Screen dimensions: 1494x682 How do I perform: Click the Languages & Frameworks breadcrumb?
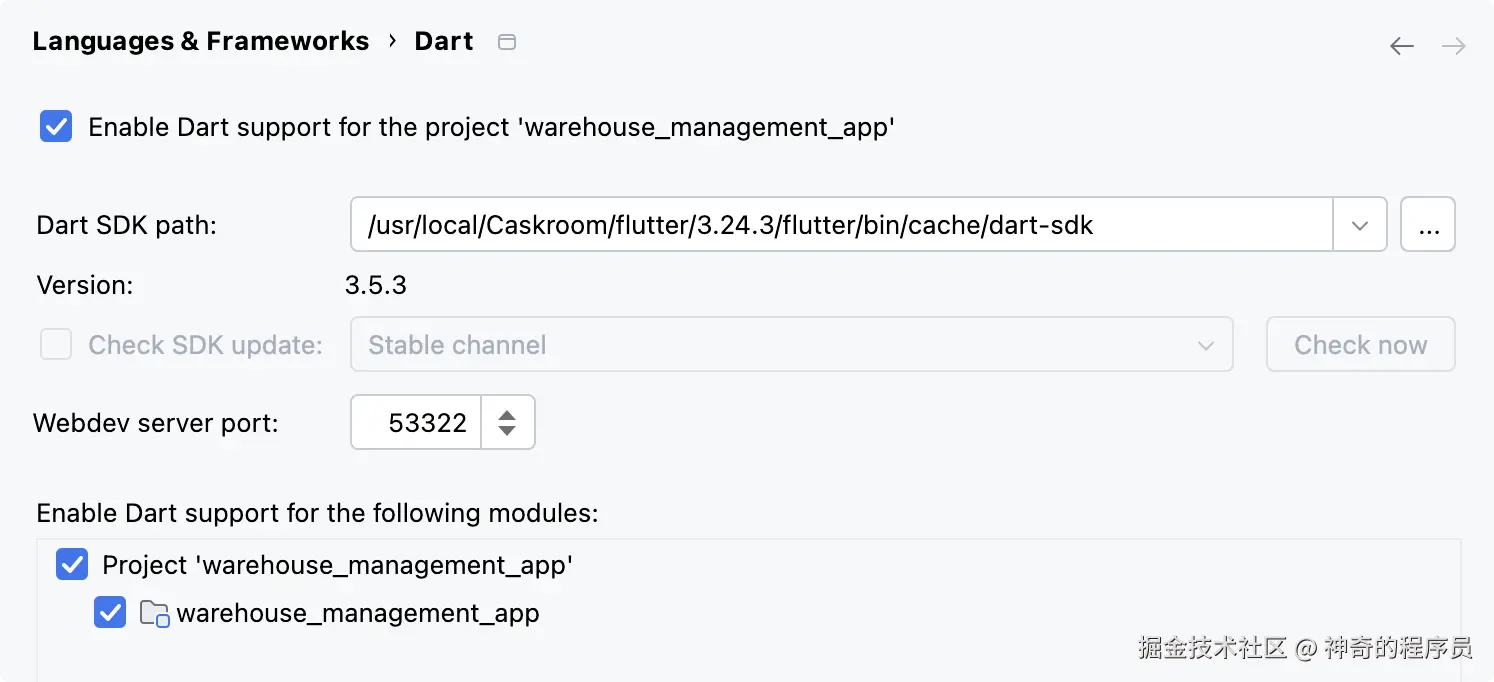pyautogui.click(x=200, y=42)
